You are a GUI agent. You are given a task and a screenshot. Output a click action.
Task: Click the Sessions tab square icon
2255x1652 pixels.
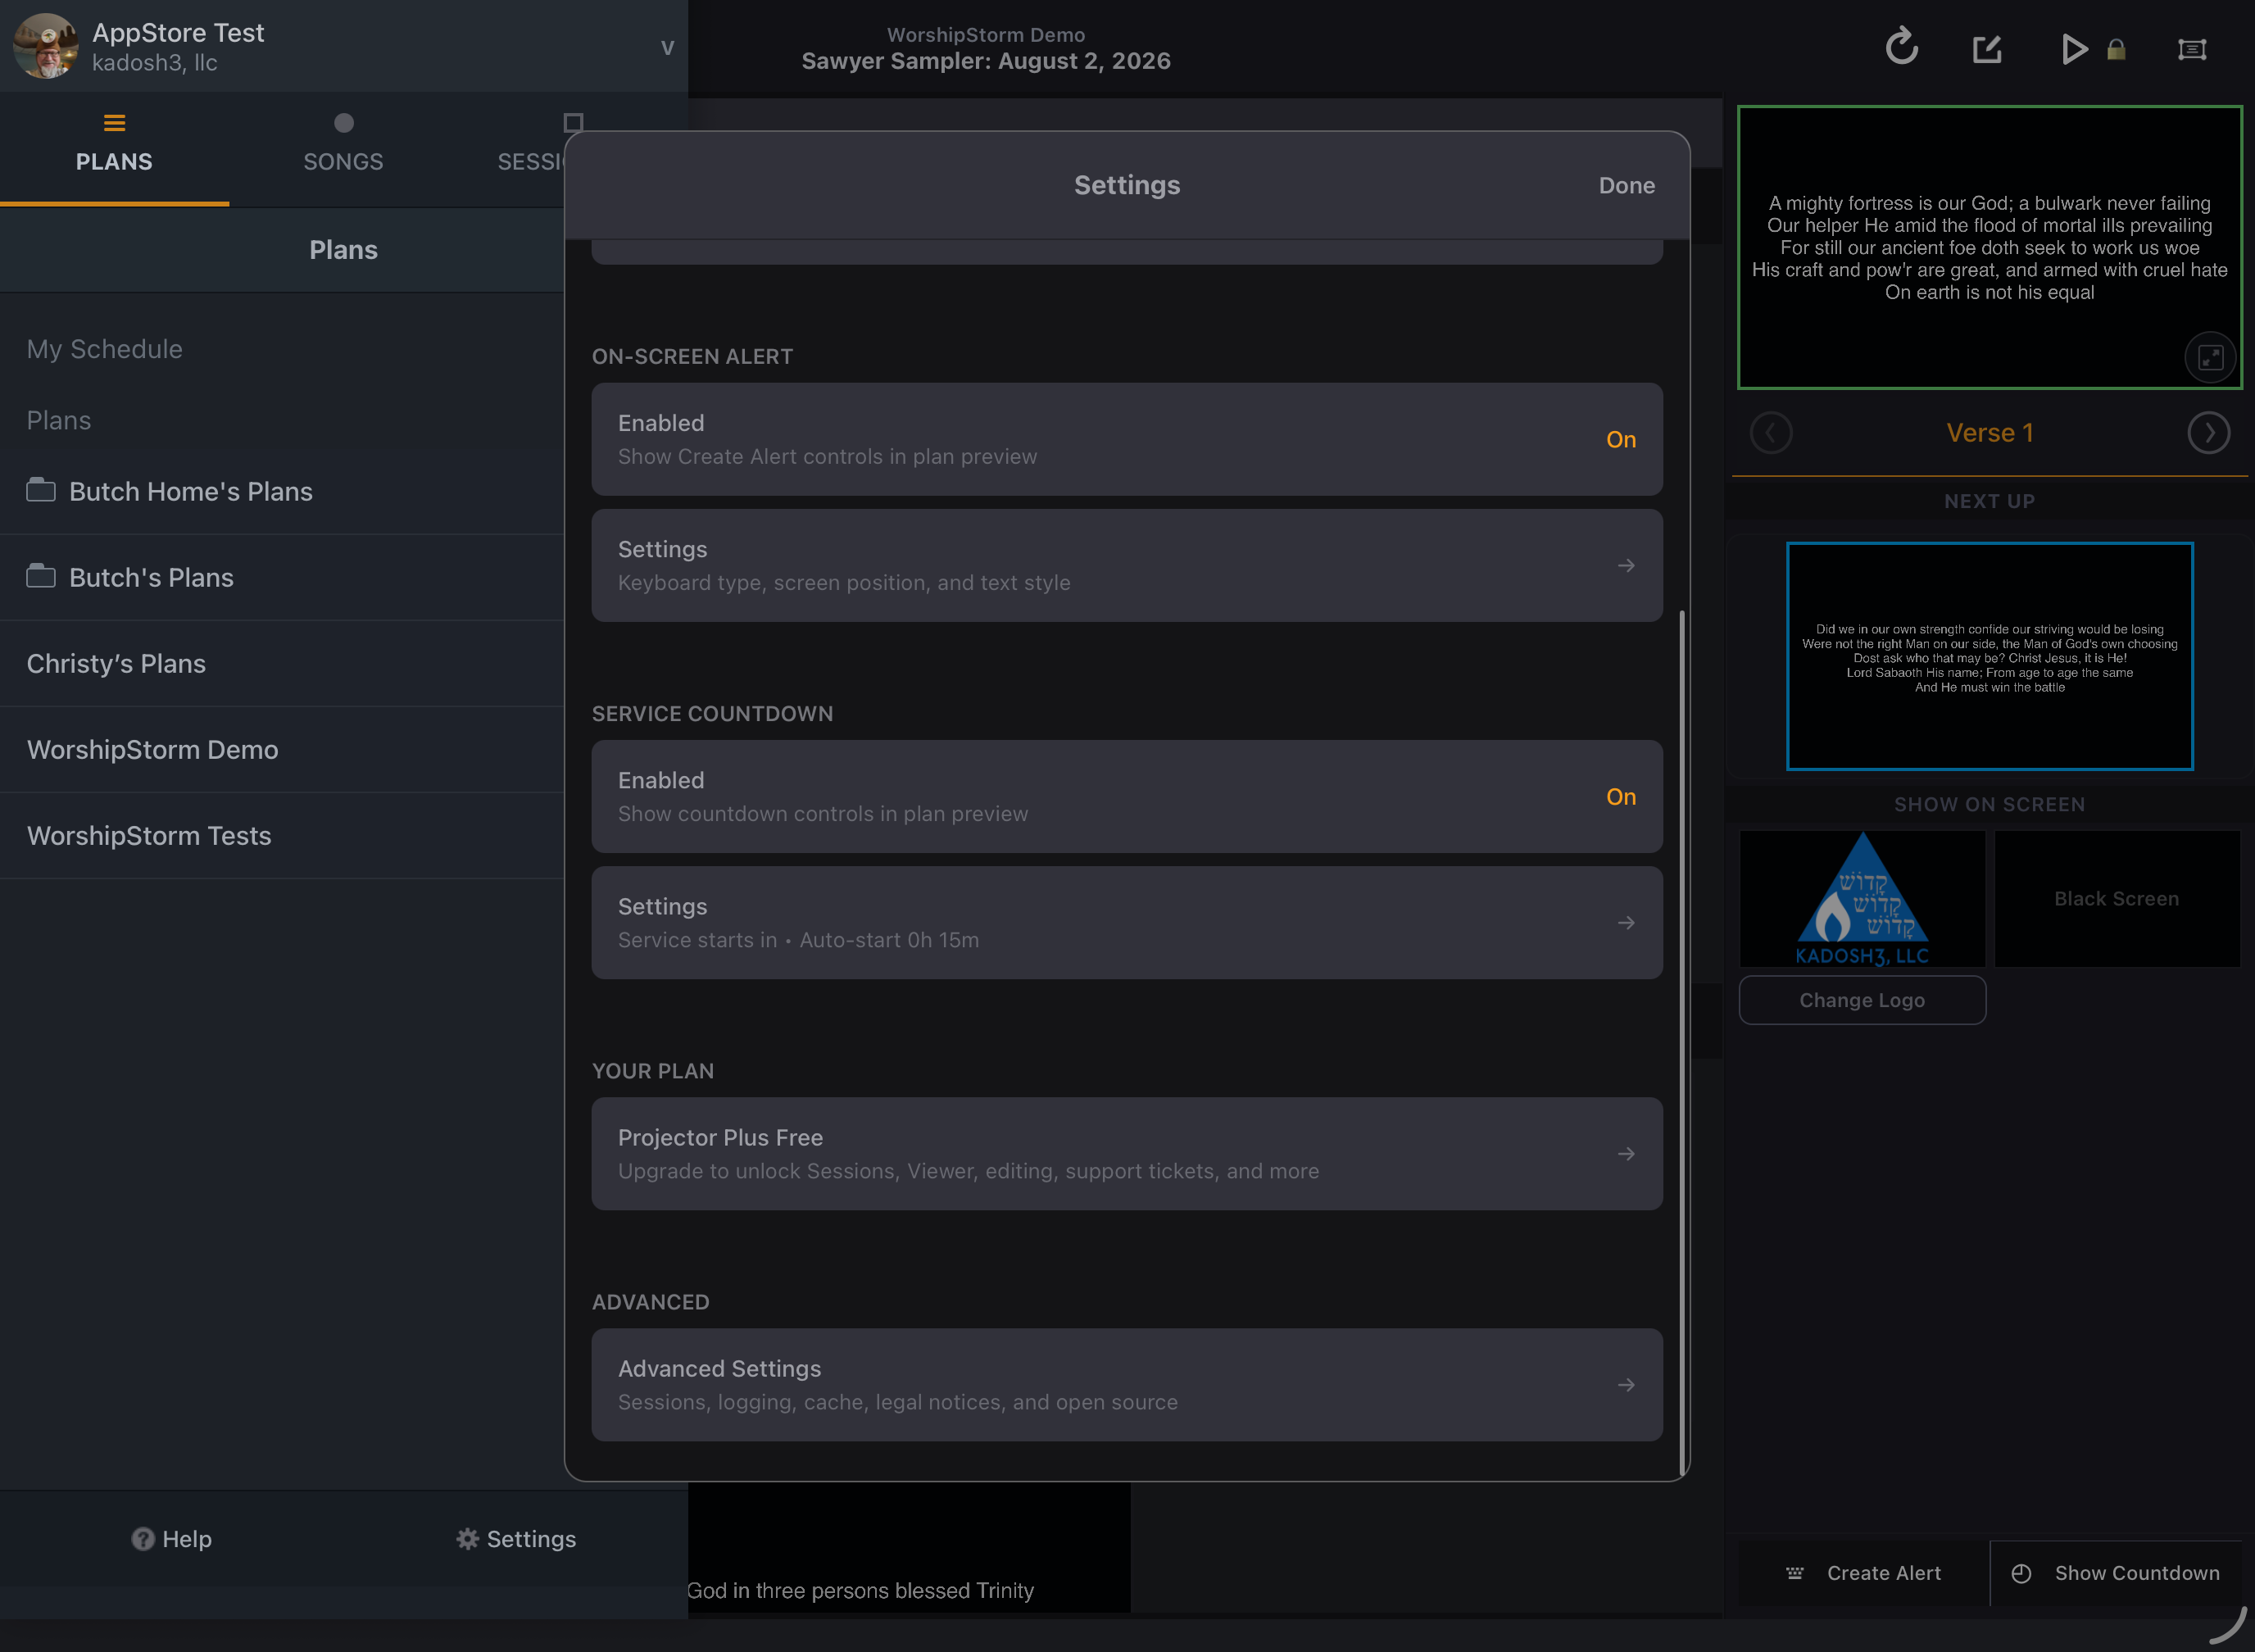tap(572, 123)
